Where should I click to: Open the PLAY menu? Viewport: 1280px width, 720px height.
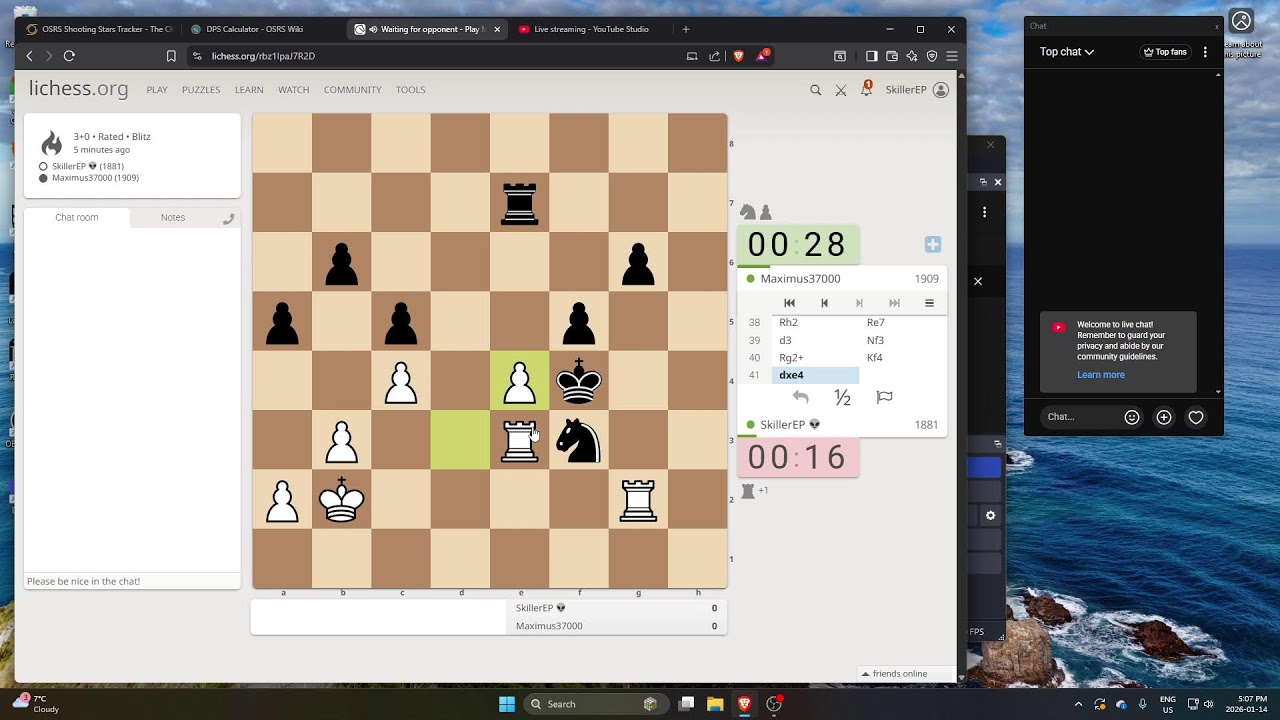pos(157,90)
